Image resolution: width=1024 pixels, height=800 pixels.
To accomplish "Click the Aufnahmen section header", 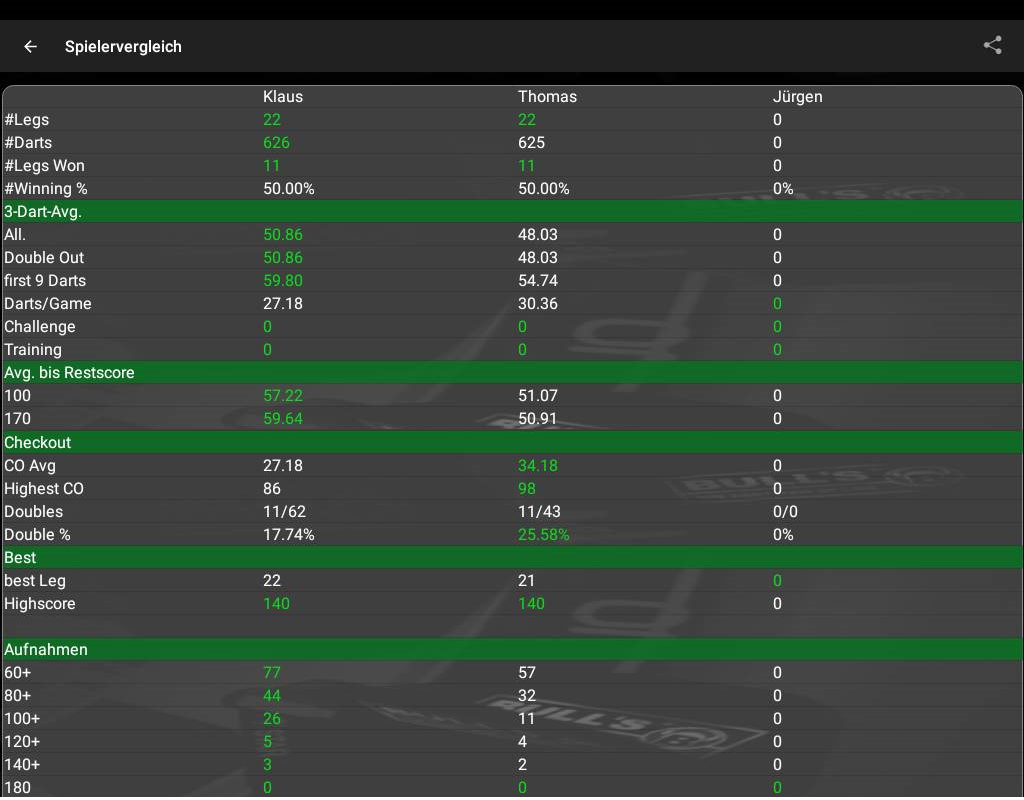I will pos(46,649).
